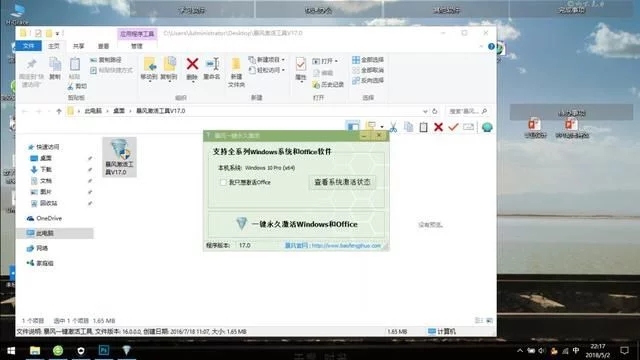This screenshot has height=360, width=640.
Task: Click the scissors icon in secondary toolbar
Action: [x=393, y=127]
